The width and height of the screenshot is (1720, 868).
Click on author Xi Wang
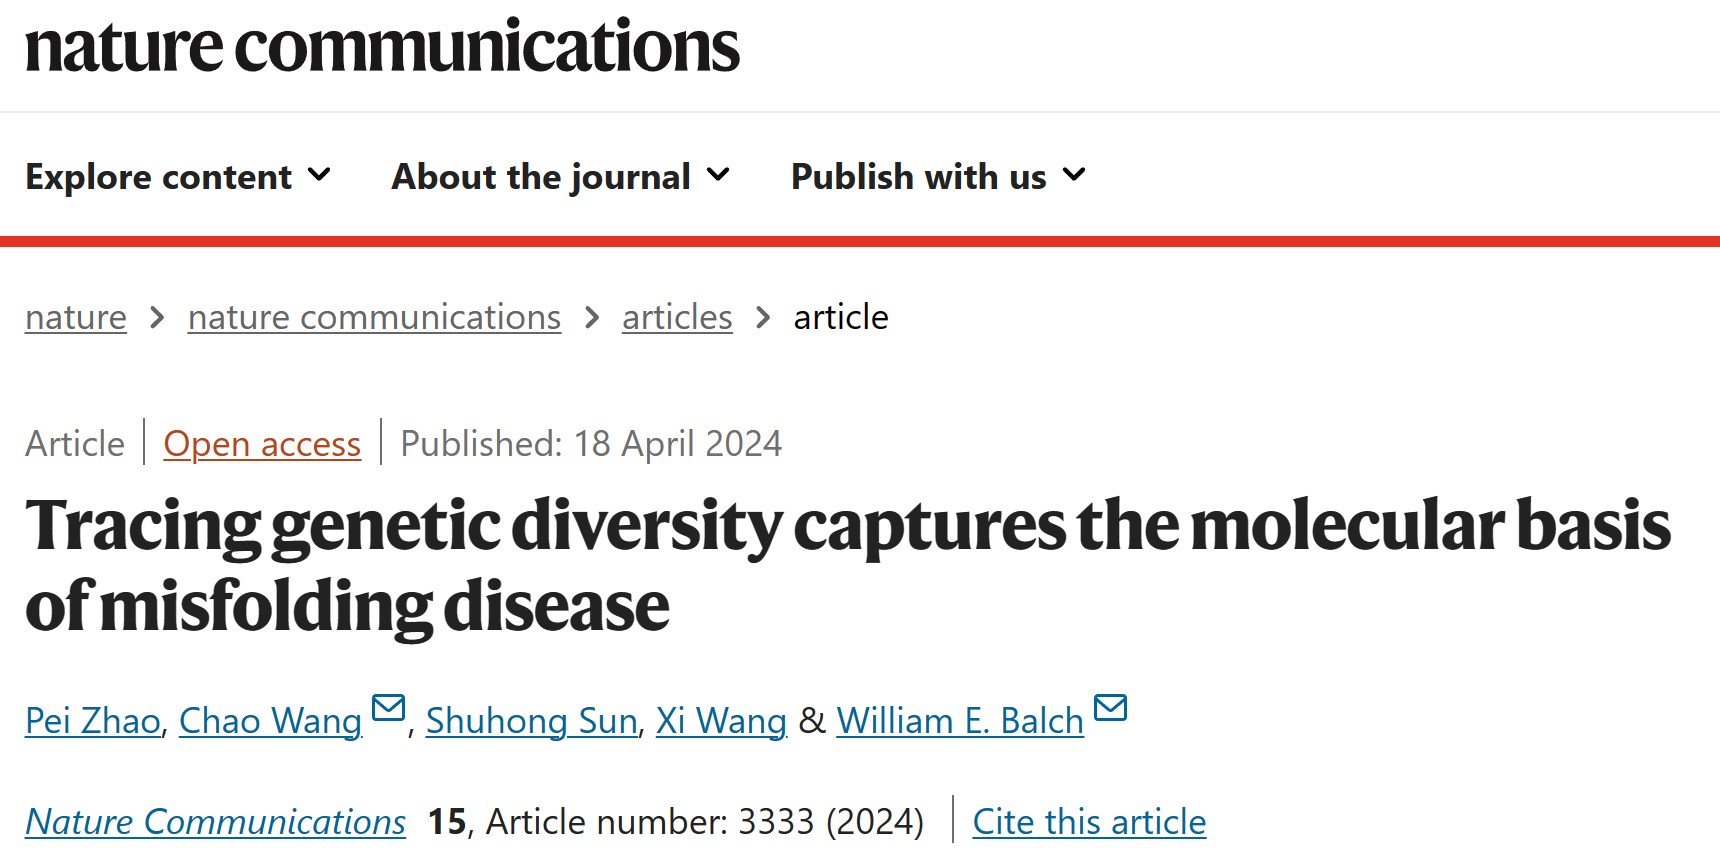tap(721, 720)
